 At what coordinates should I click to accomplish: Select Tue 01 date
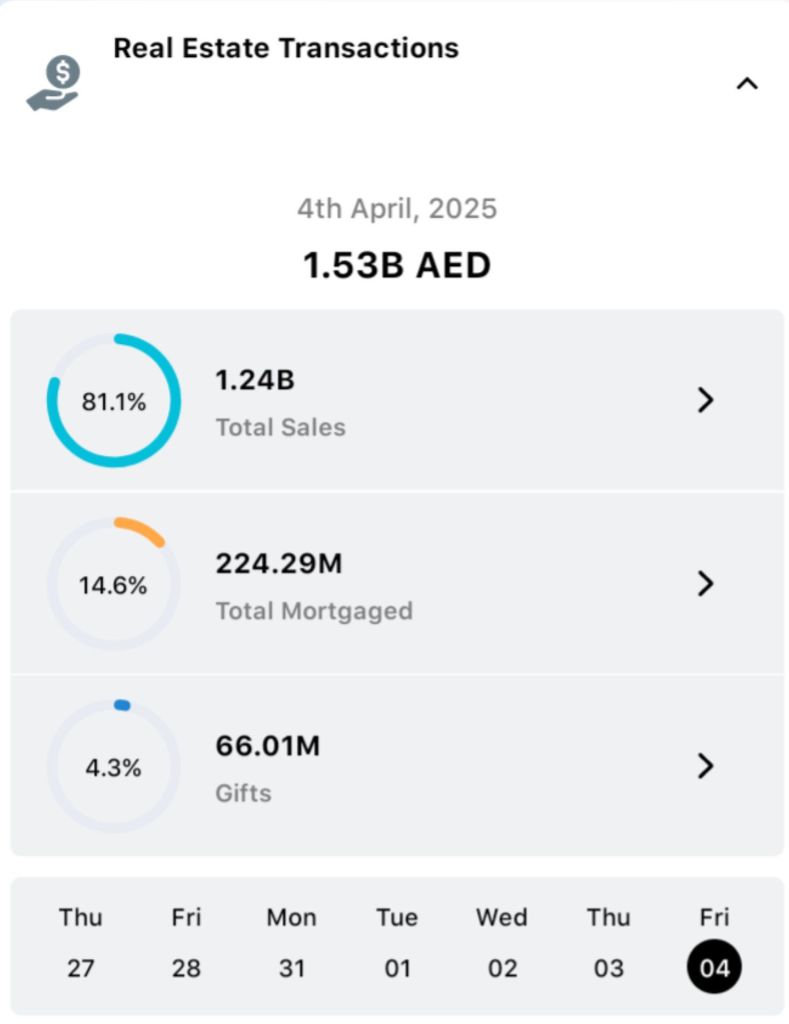pos(397,942)
